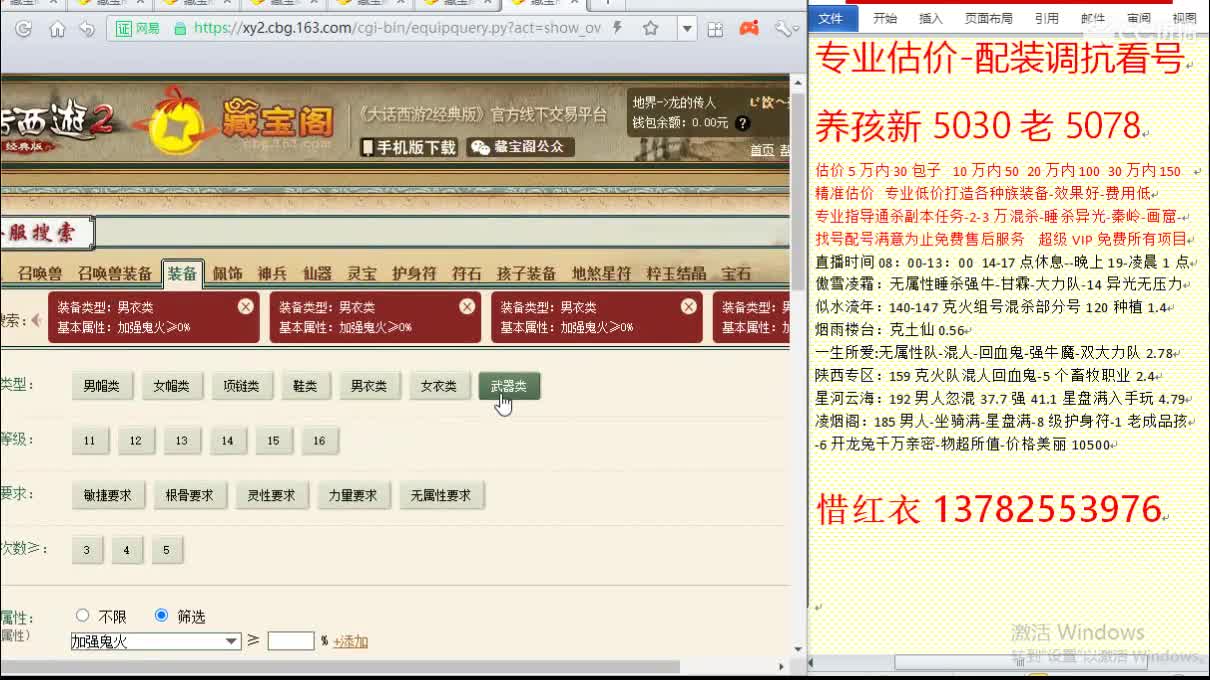Select the 男衣类 equipment type
Image resolution: width=1210 pixels, height=680 pixels.
[368, 386]
